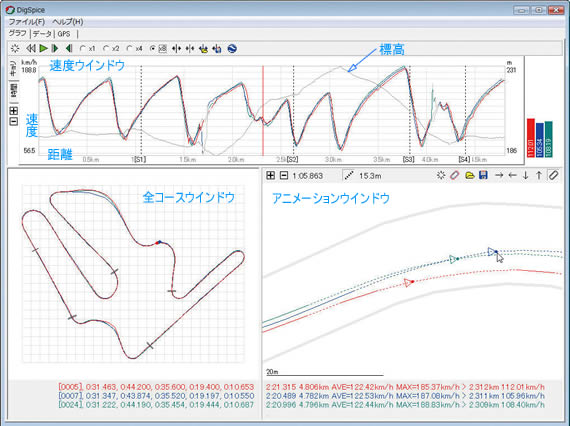Click the position dot on the full course map
The height and width of the screenshot is (426, 570).
(158, 242)
